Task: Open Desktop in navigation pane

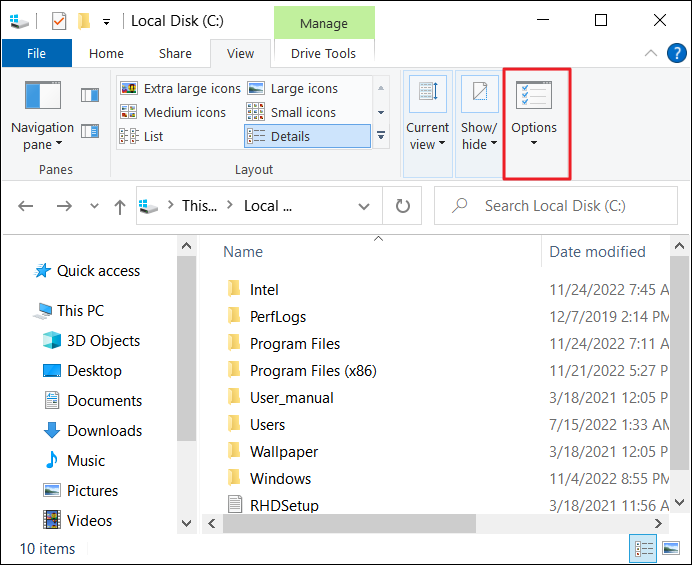Action: [x=83, y=371]
